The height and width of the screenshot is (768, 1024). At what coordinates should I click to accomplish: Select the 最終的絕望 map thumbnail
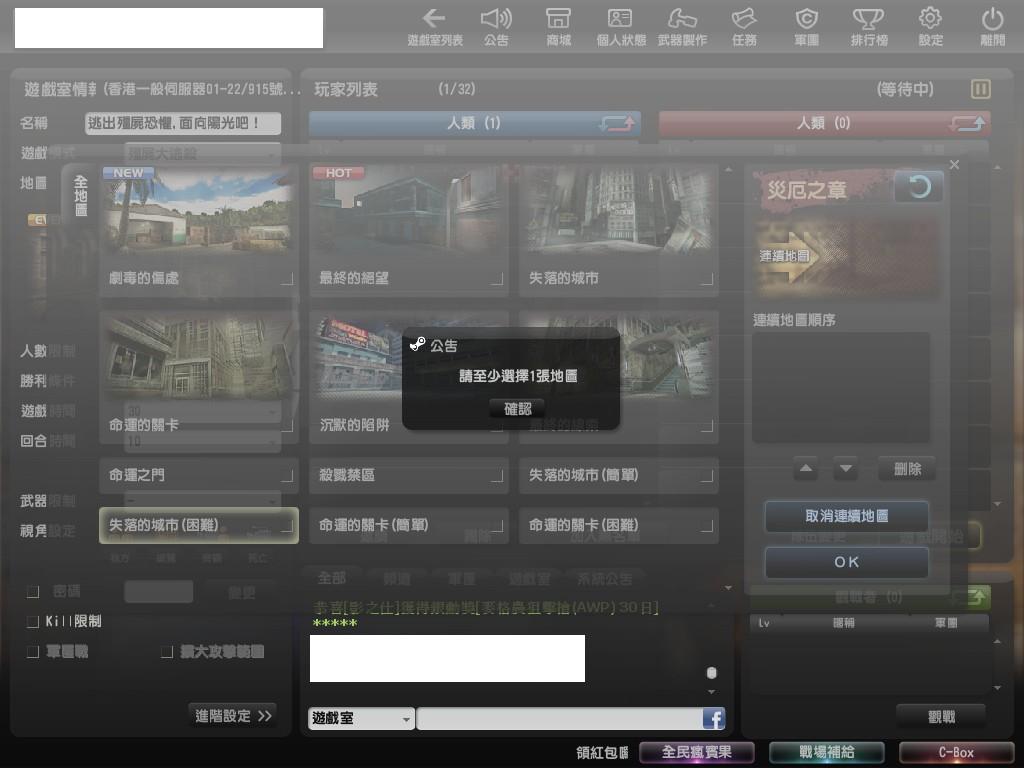point(409,231)
